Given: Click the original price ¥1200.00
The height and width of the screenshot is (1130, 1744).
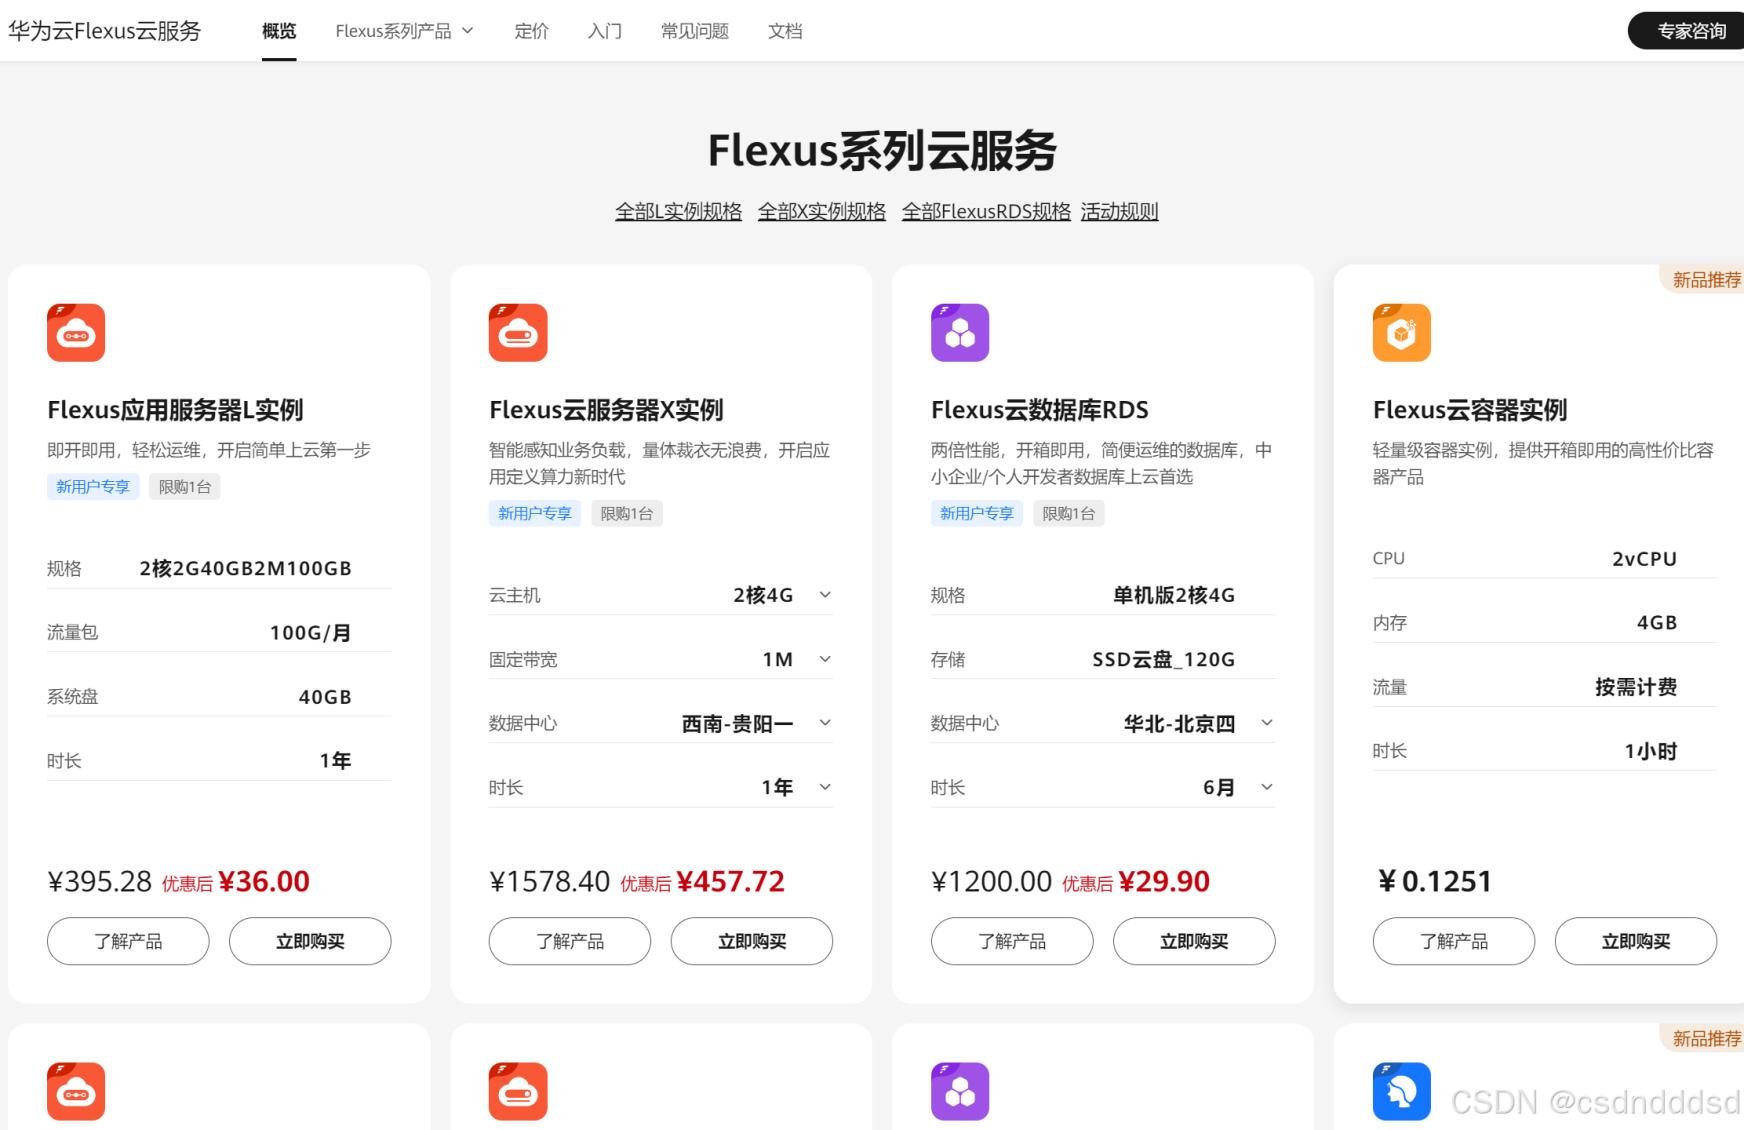Looking at the screenshot, I should [992, 881].
